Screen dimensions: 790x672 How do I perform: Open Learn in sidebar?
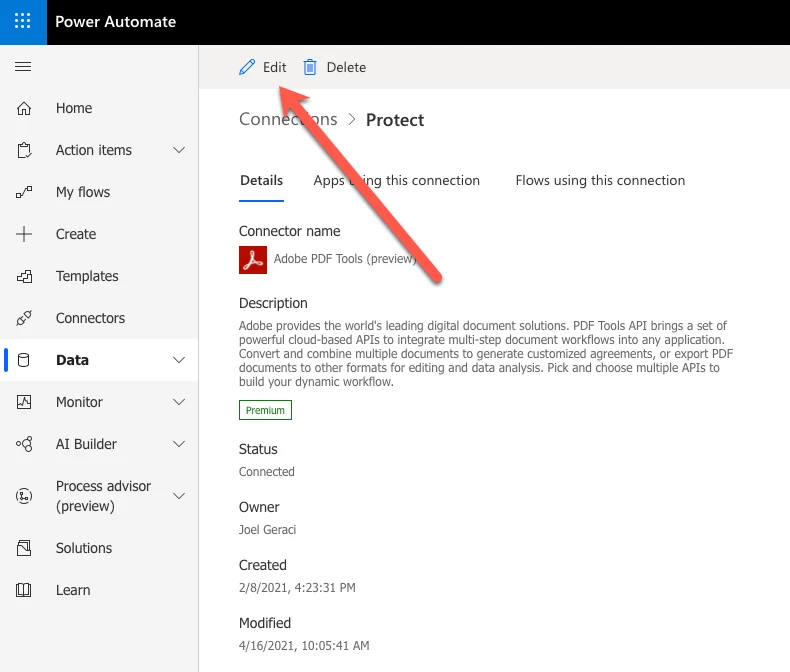(73, 590)
